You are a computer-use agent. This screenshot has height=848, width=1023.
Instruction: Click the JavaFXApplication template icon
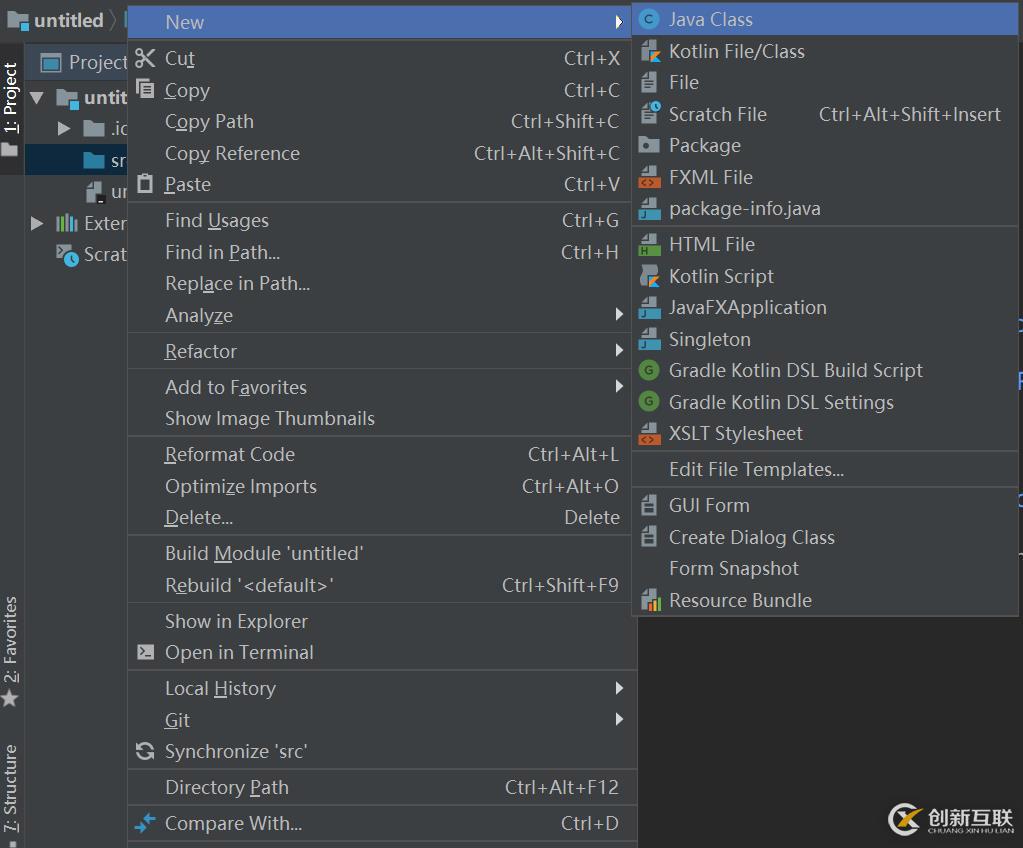pyautogui.click(x=649, y=307)
